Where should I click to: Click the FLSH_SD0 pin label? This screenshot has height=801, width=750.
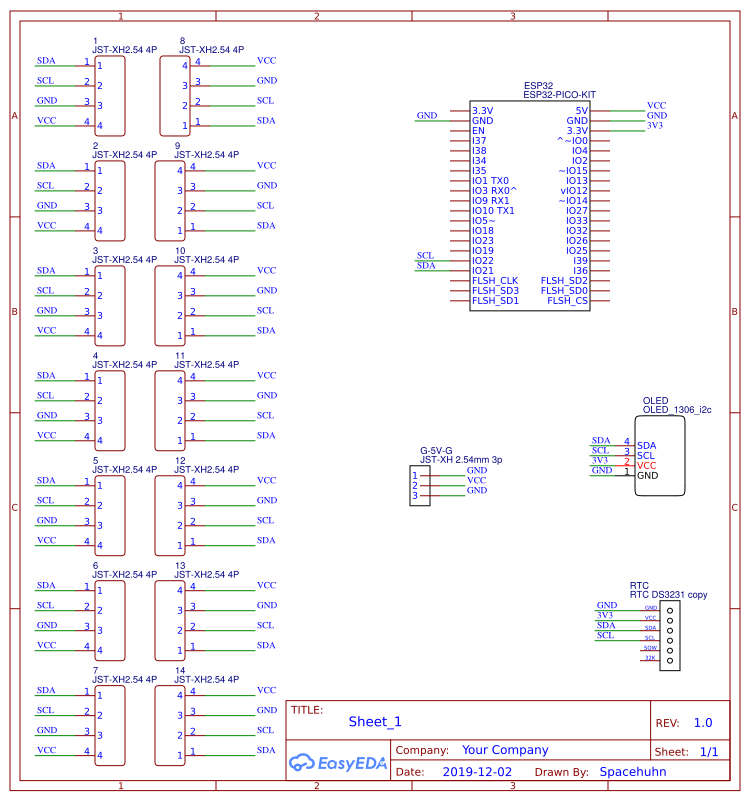click(565, 290)
